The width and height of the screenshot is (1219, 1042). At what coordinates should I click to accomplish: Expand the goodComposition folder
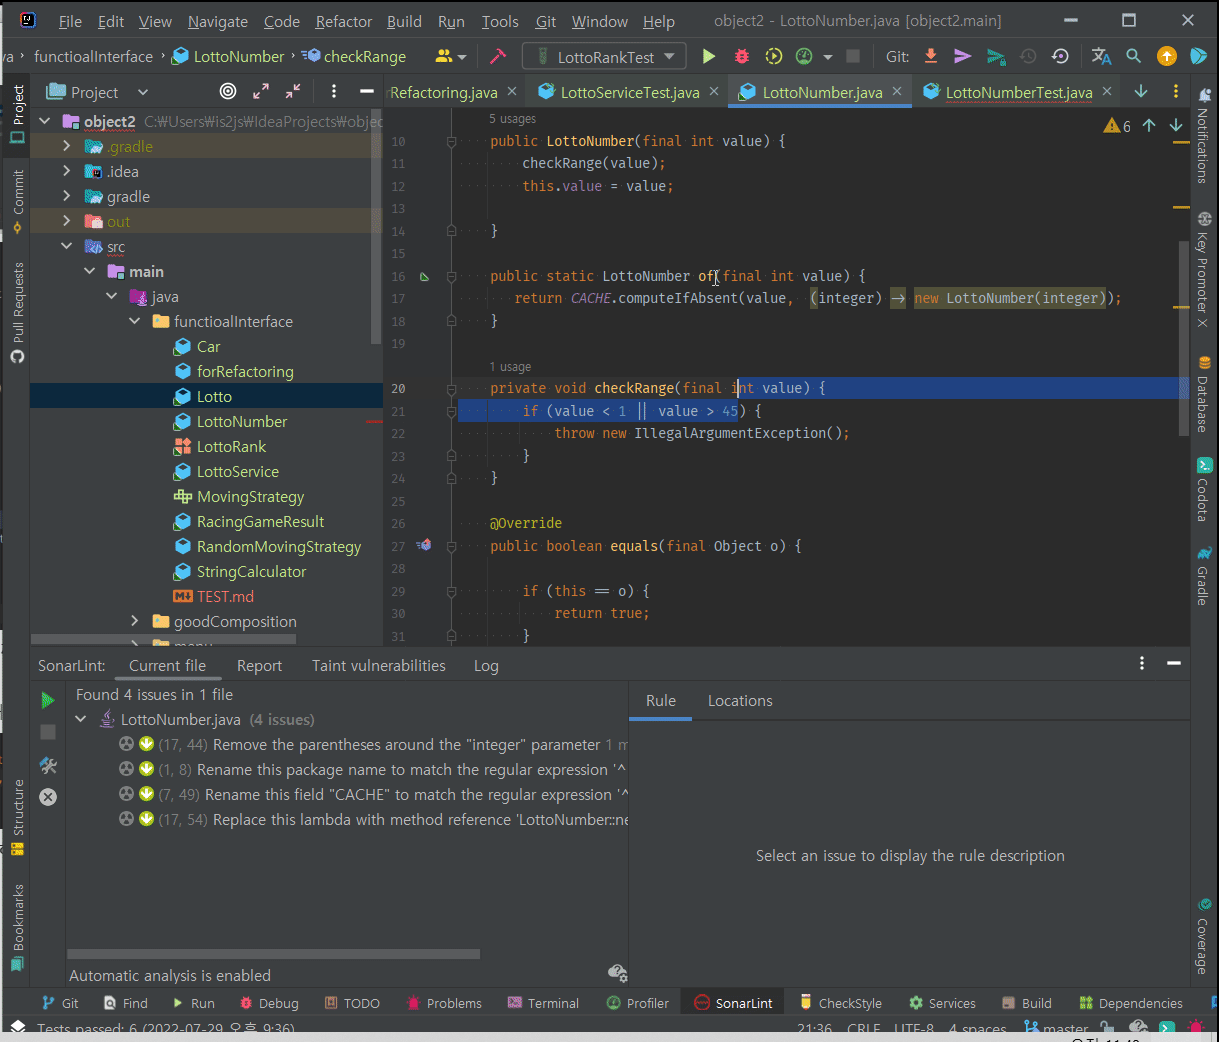click(x=135, y=622)
